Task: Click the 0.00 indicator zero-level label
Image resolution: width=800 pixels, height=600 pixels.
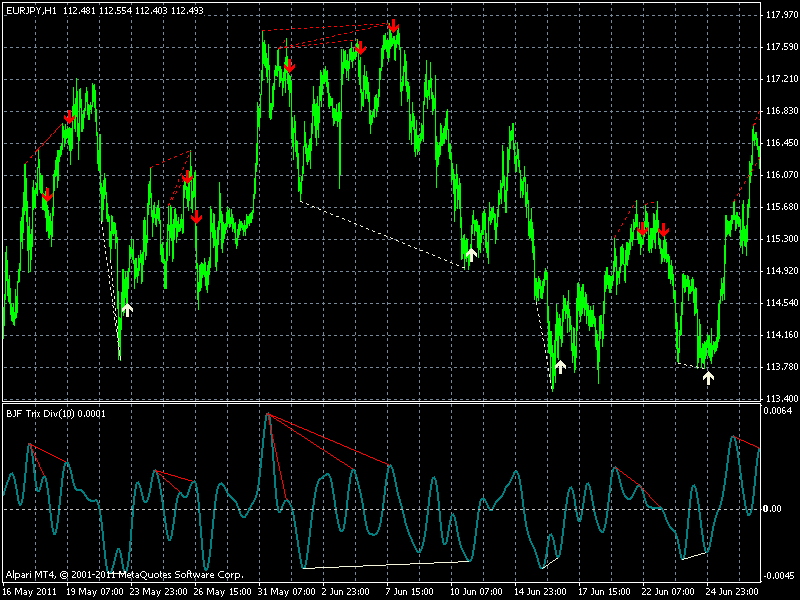Action: 772,509
